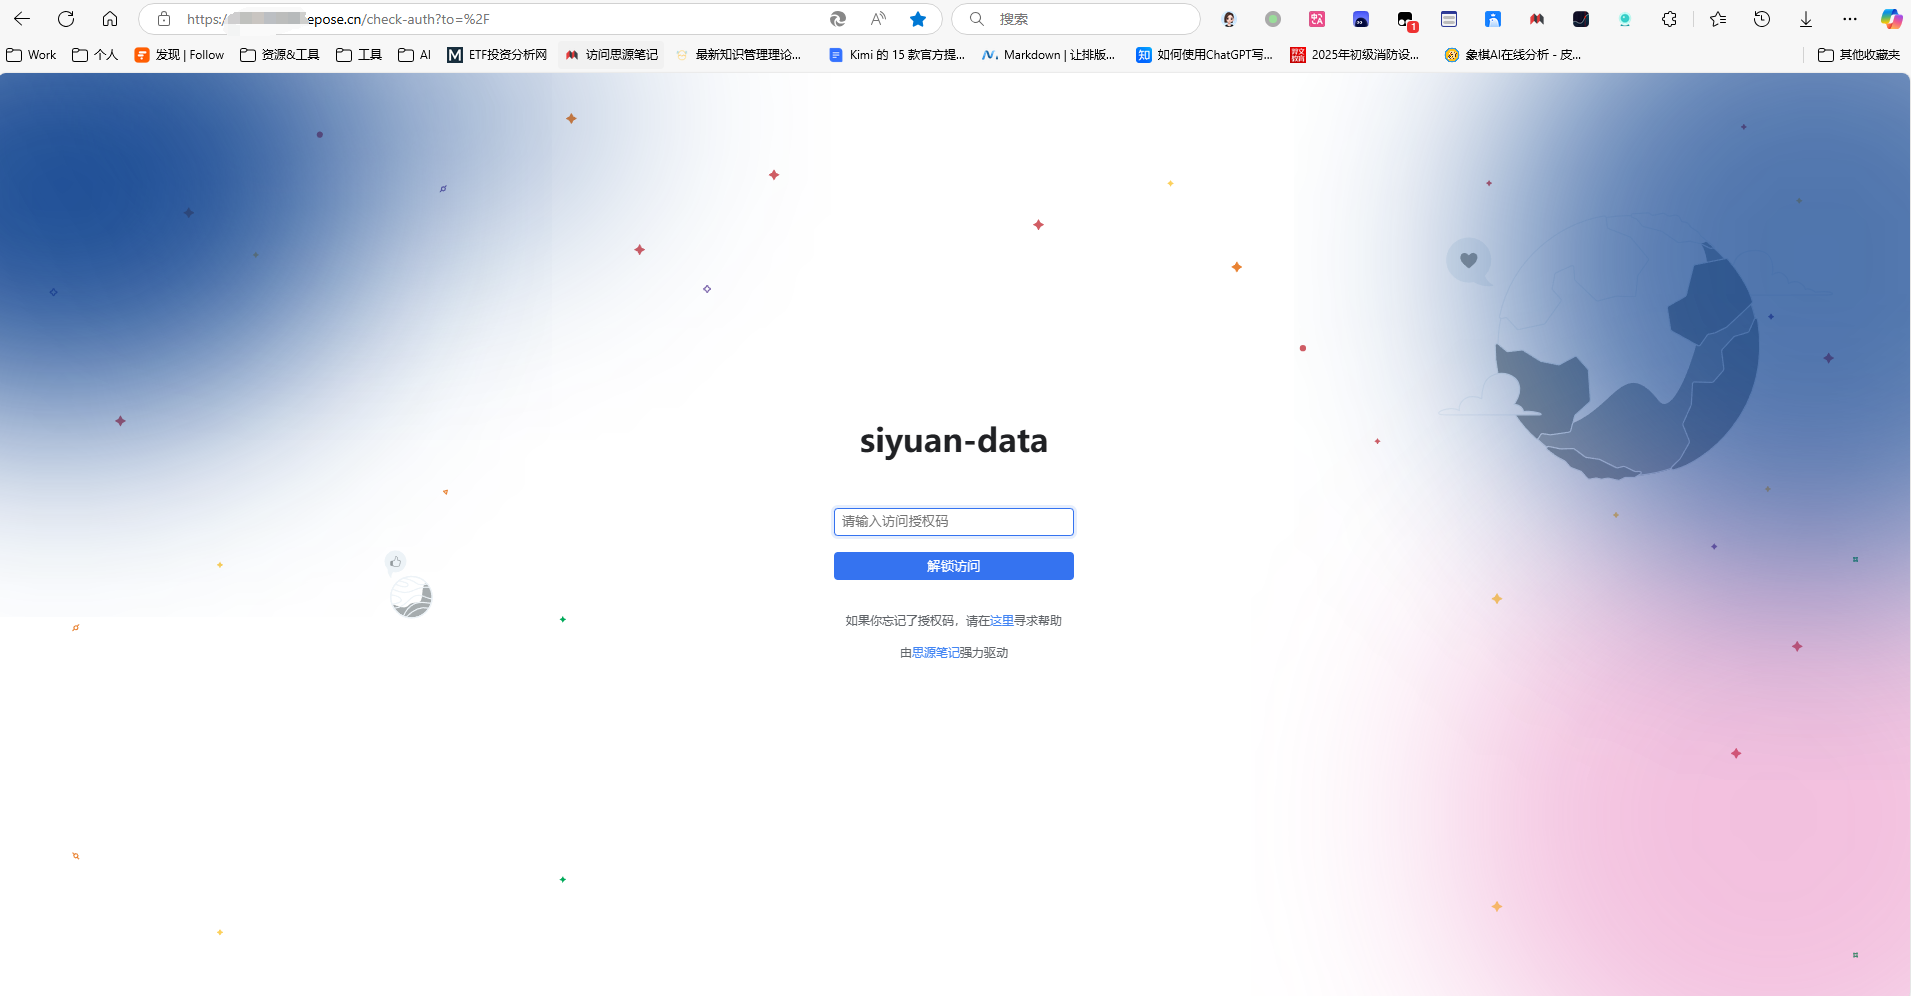
Task: Open the 最新知识管理理论 bookmark
Action: (x=738, y=55)
